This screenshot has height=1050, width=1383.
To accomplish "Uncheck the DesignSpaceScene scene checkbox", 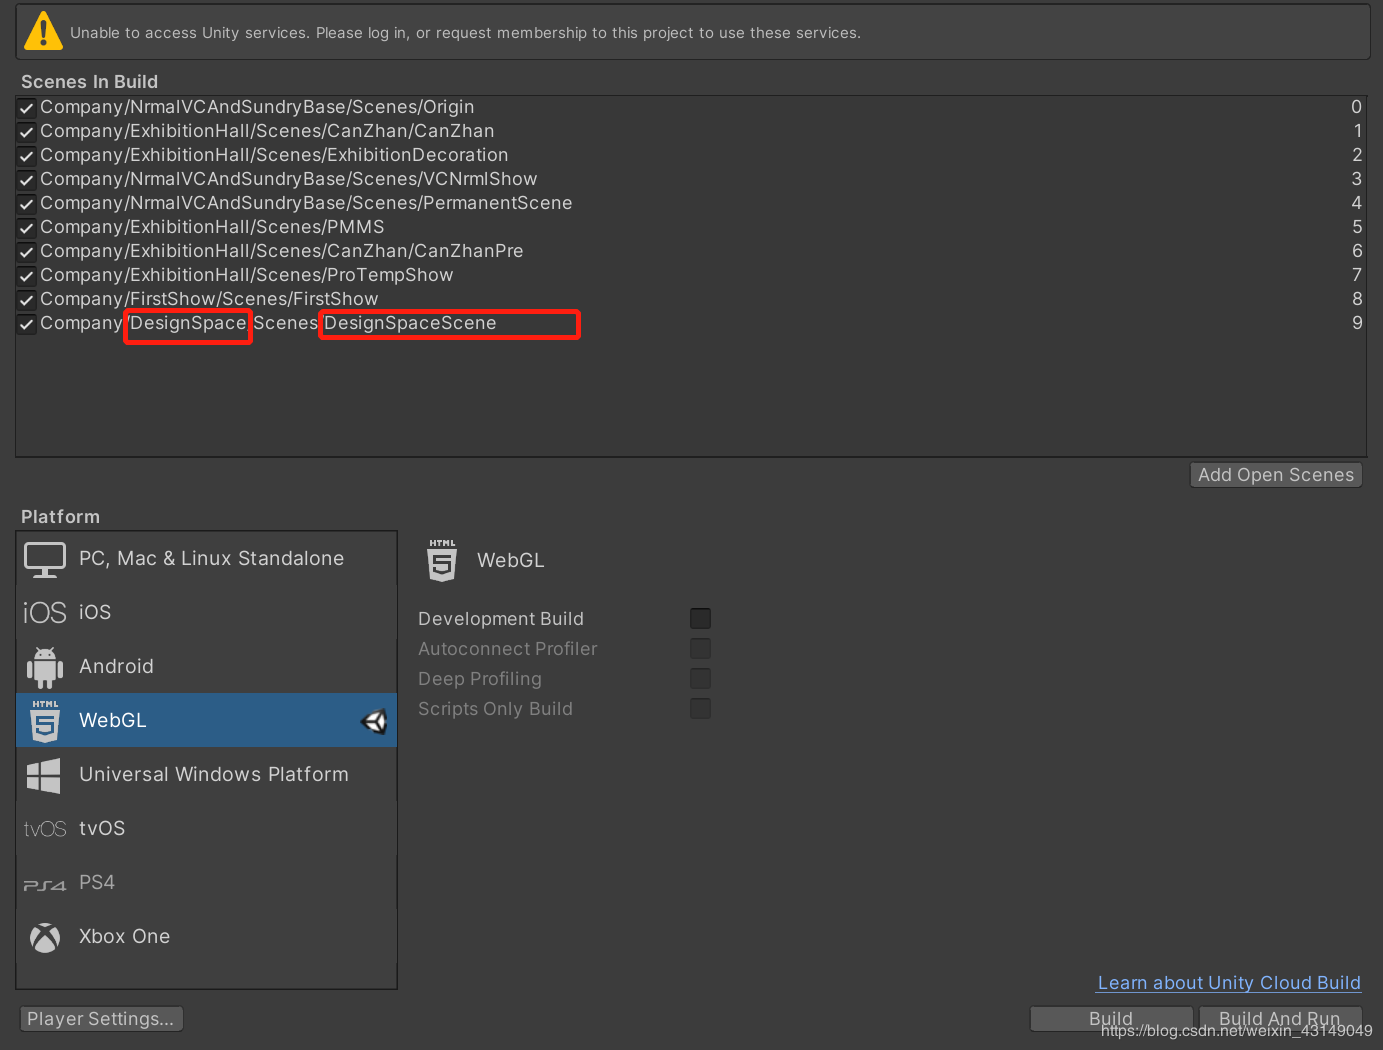I will [x=27, y=324].
